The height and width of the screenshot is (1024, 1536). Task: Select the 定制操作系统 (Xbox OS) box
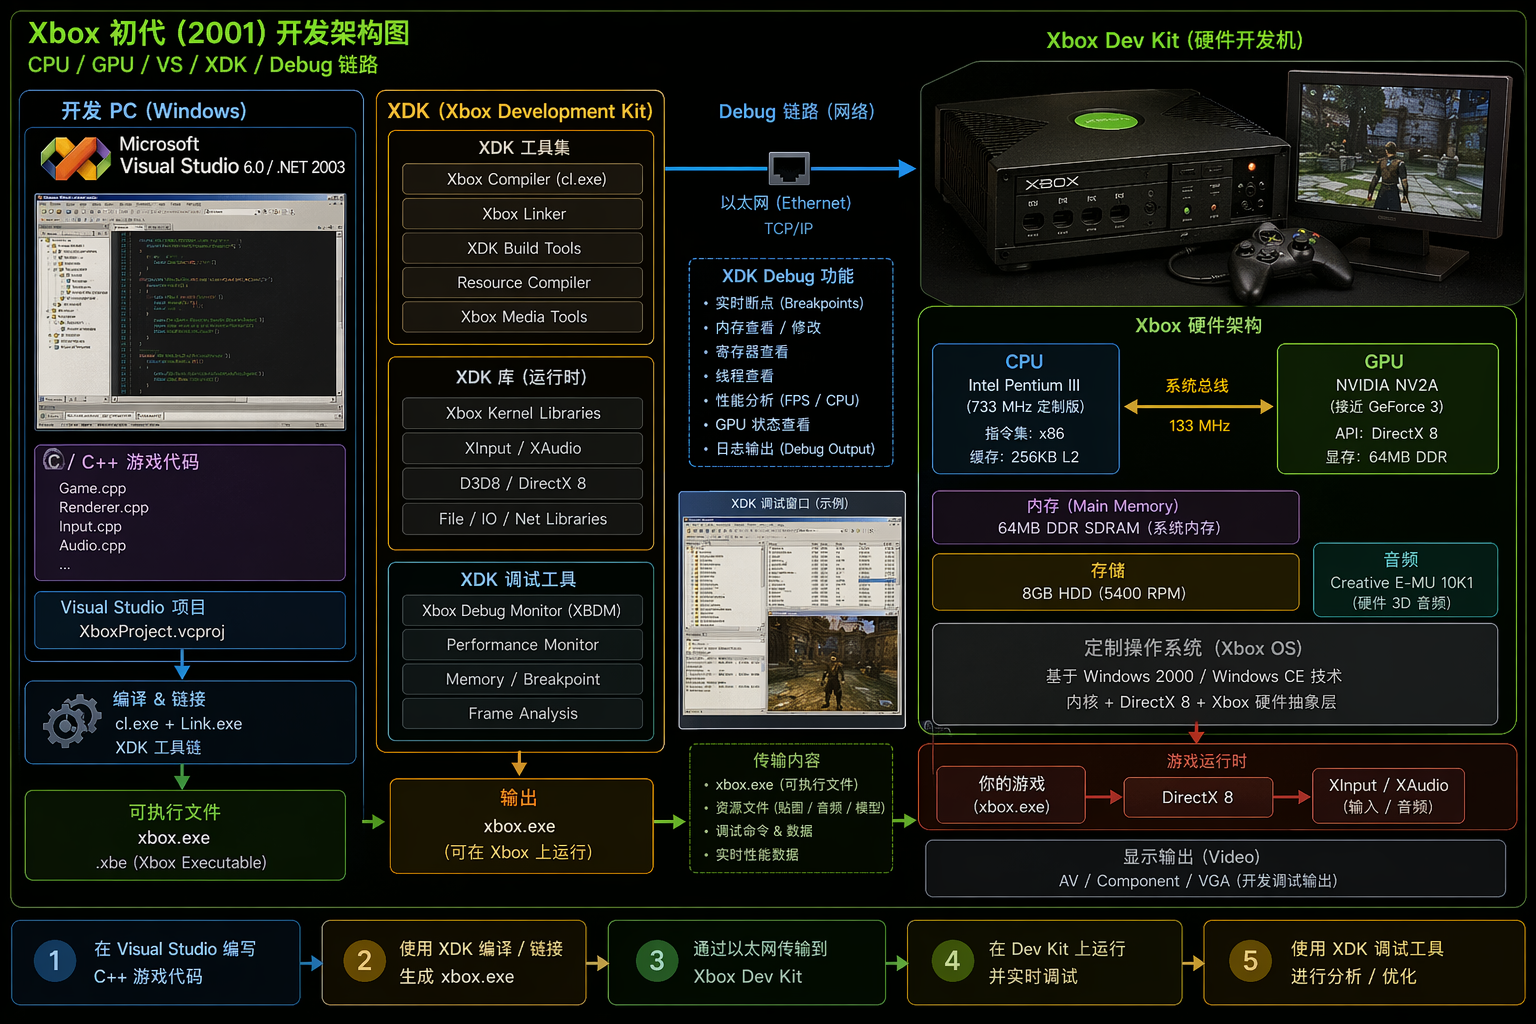(1215, 674)
